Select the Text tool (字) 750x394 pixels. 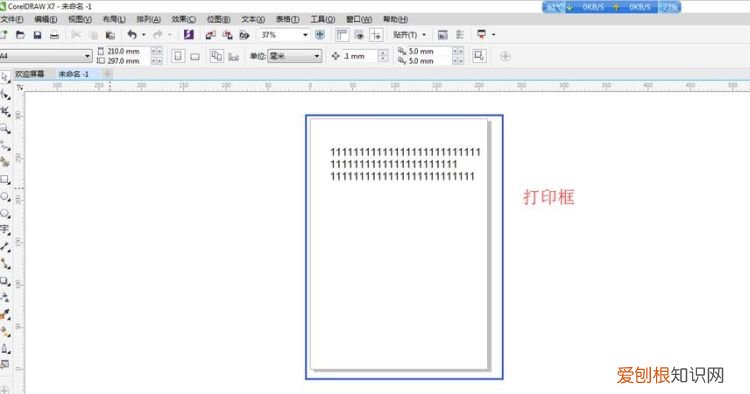click(5, 230)
